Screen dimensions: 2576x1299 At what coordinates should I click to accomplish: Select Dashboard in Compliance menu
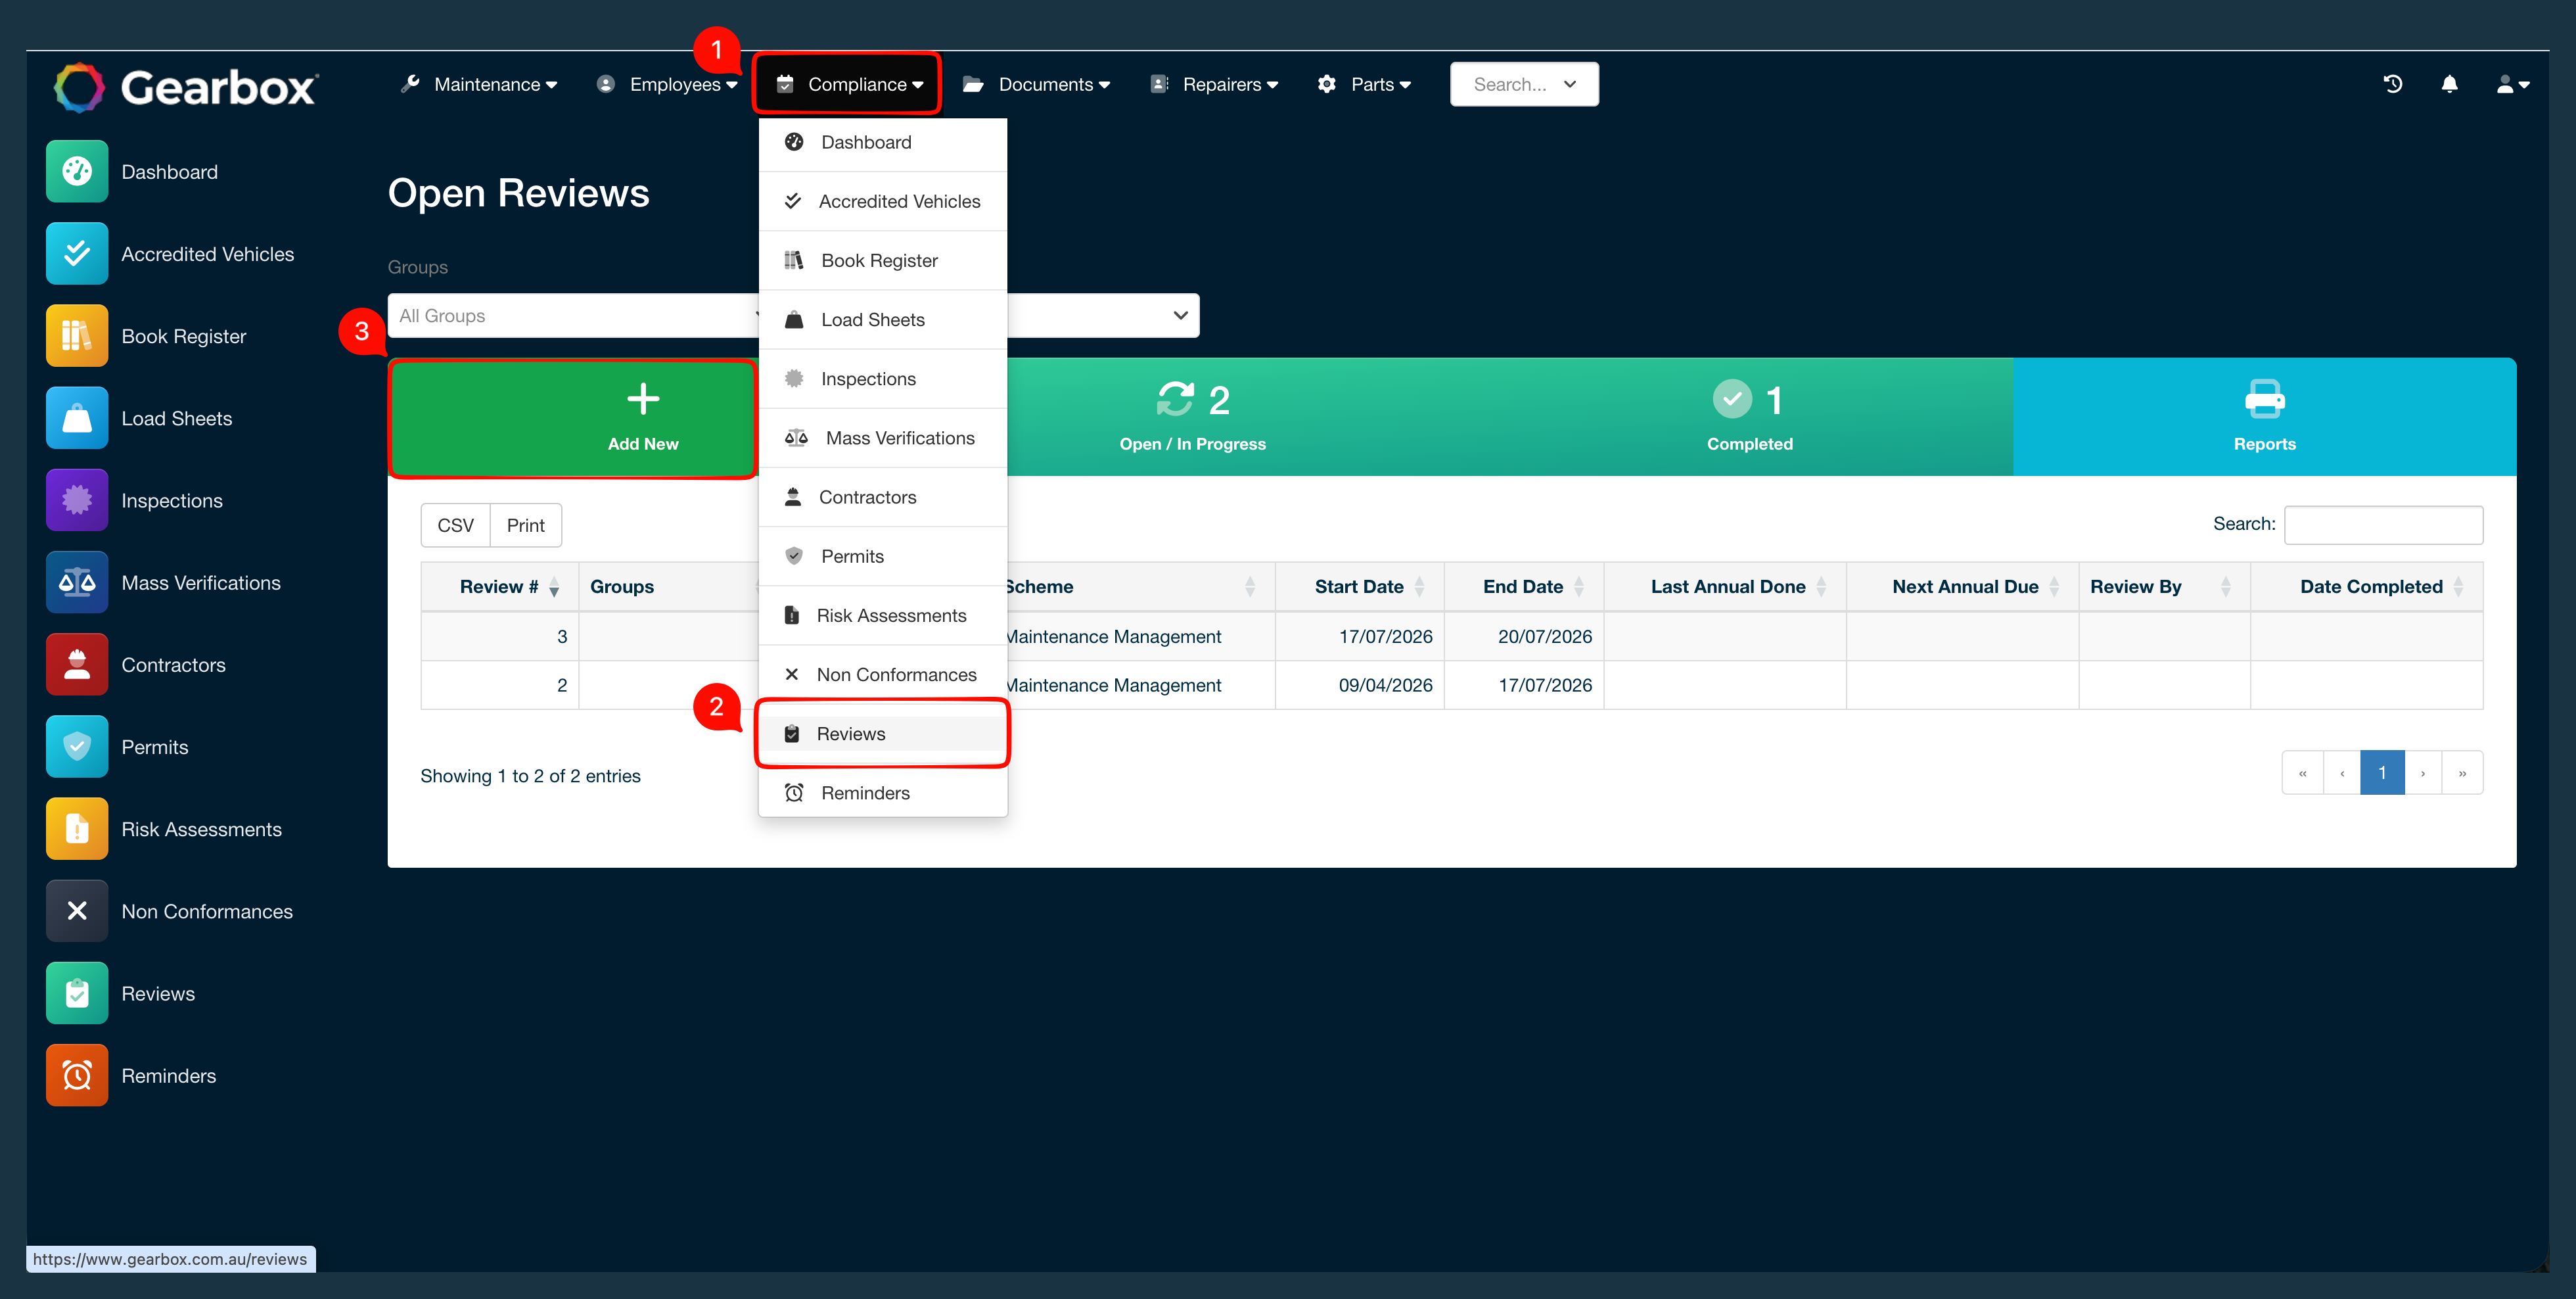[883, 142]
